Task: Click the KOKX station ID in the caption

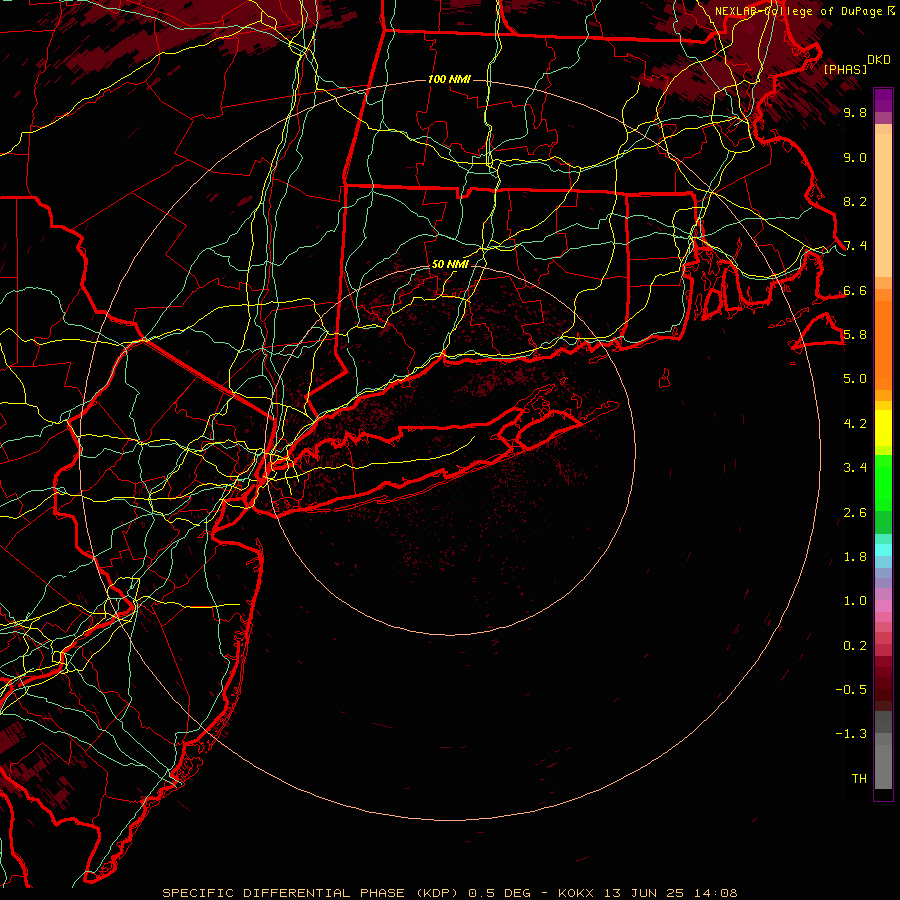Action: (x=577, y=893)
